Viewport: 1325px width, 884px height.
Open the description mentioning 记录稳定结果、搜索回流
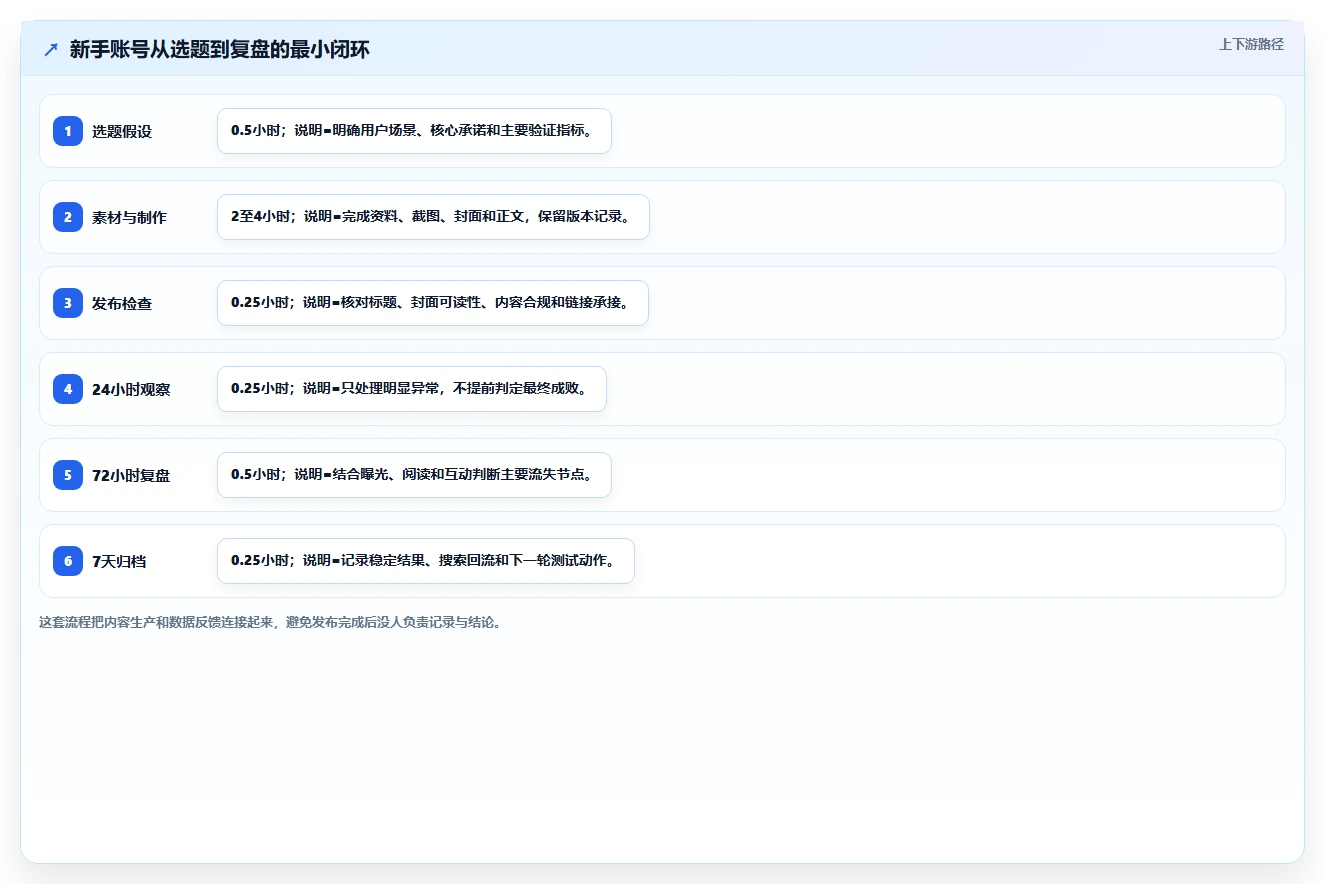point(426,561)
